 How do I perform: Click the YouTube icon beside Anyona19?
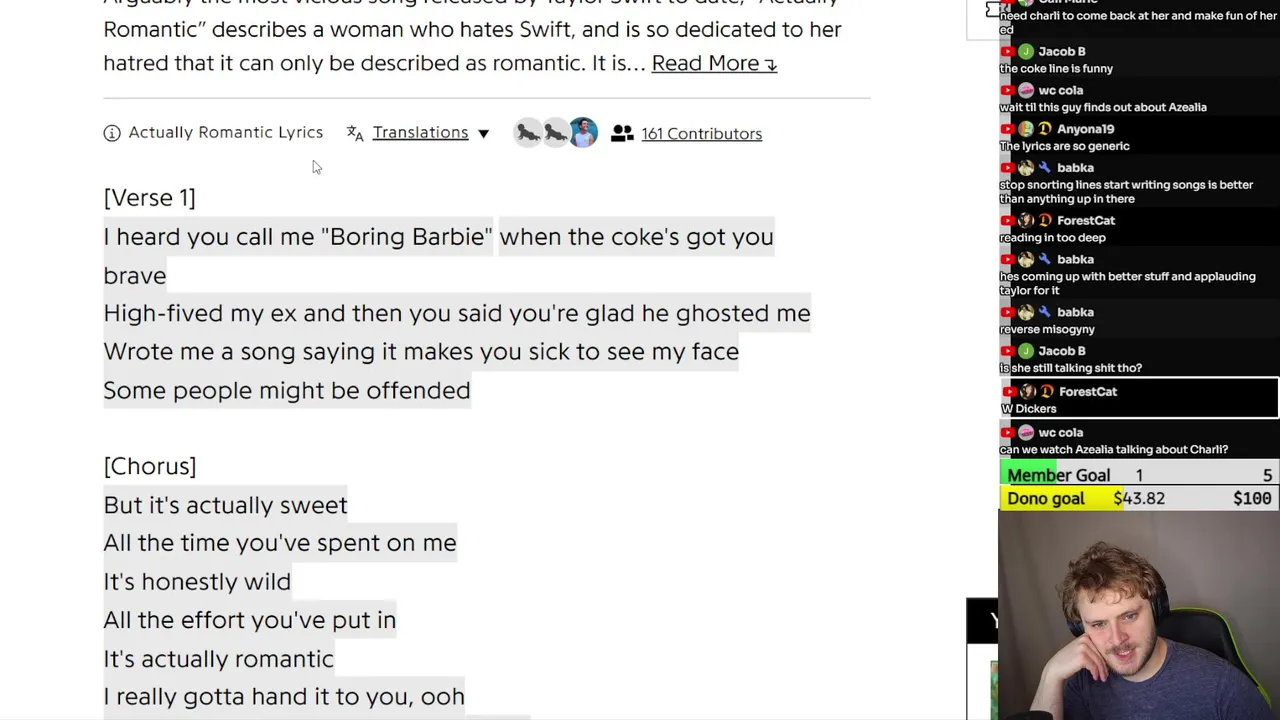(1008, 129)
